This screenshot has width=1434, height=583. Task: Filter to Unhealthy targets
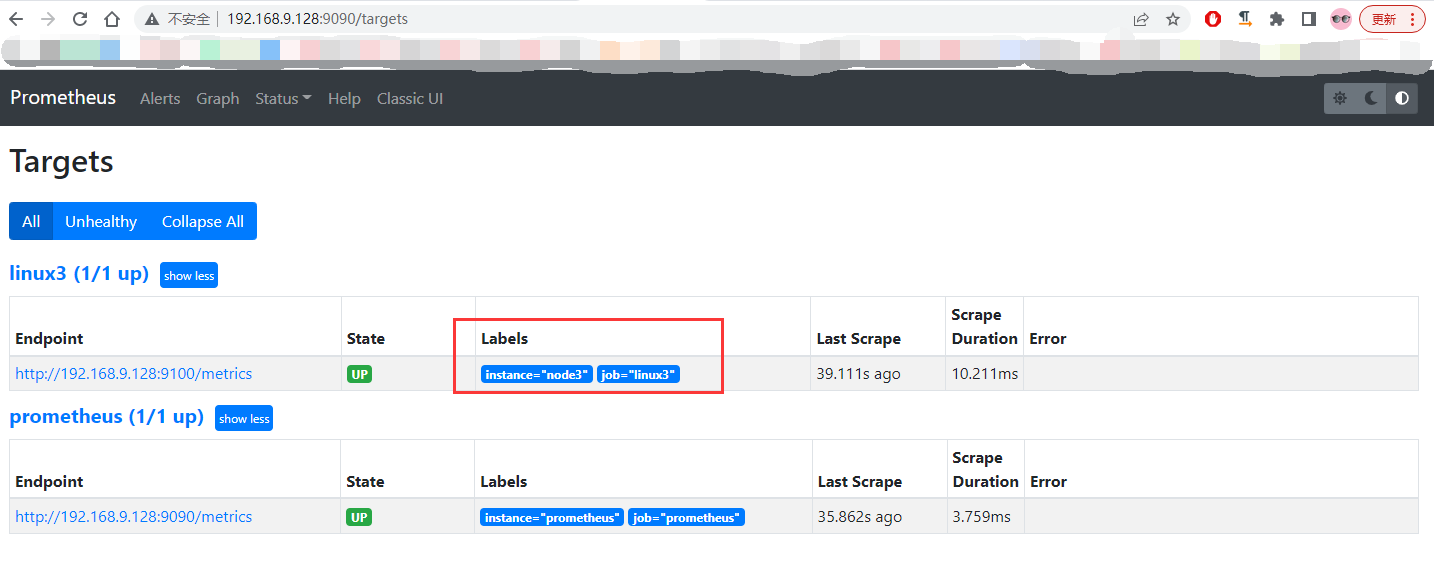click(x=101, y=221)
